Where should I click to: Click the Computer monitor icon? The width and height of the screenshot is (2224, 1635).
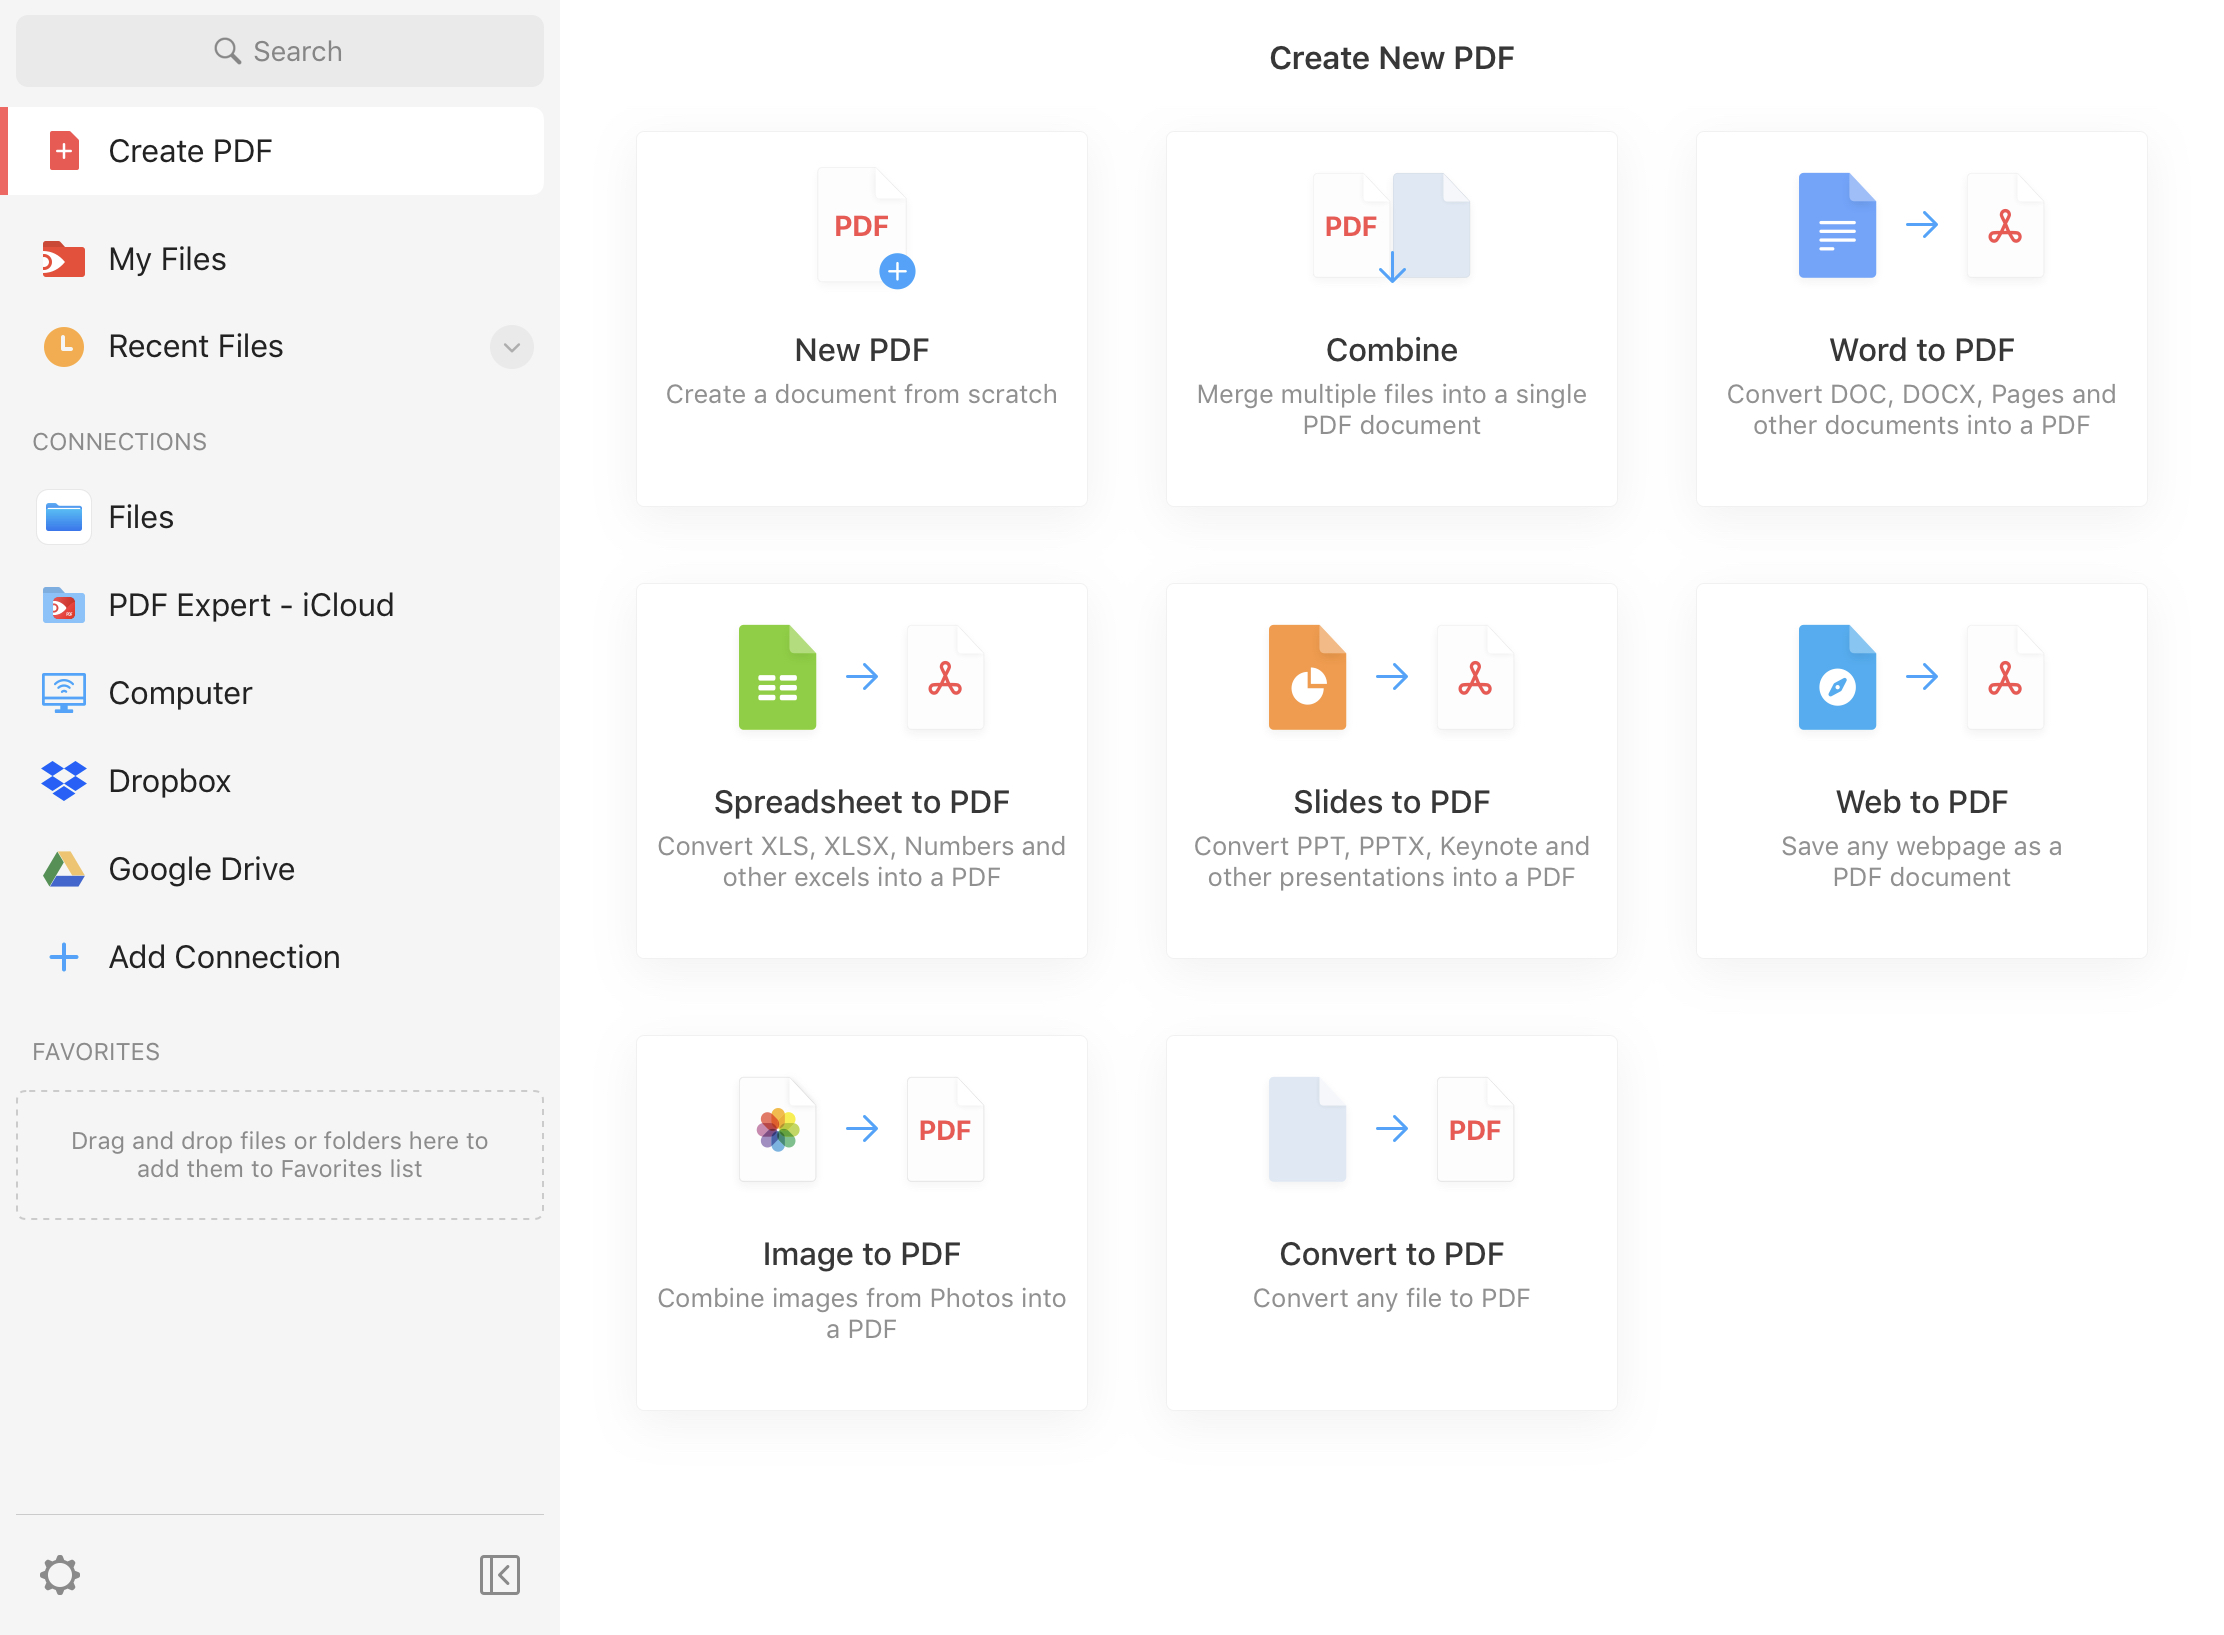64,692
